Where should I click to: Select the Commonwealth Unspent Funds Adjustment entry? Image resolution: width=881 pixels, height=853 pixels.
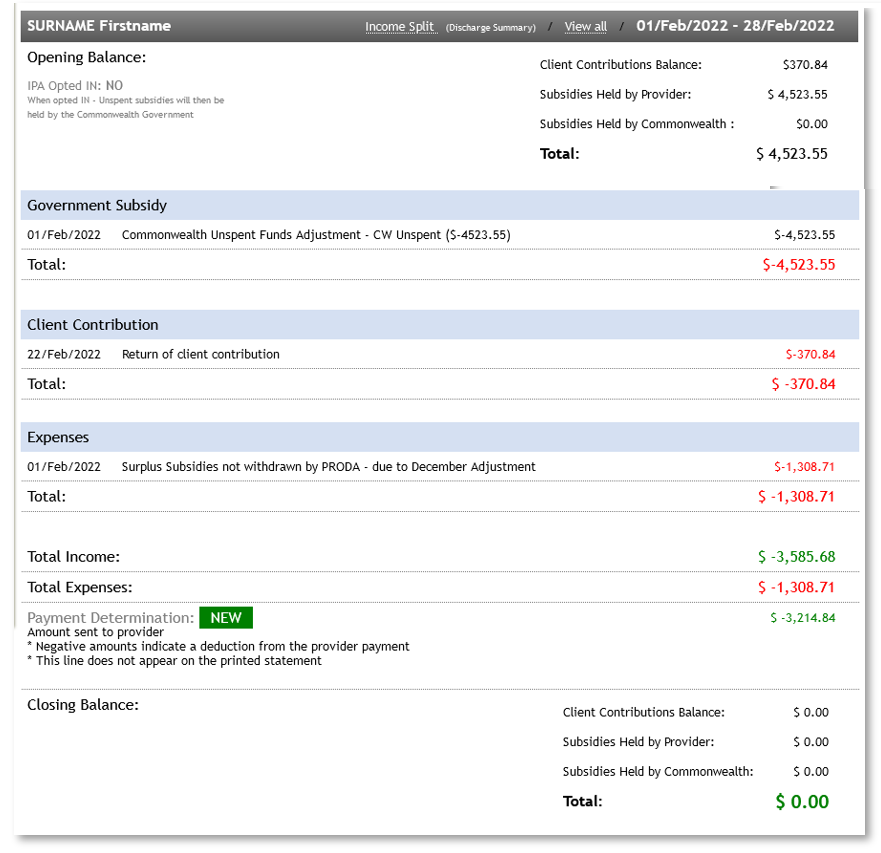pyautogui.click(x=316, y=235)
